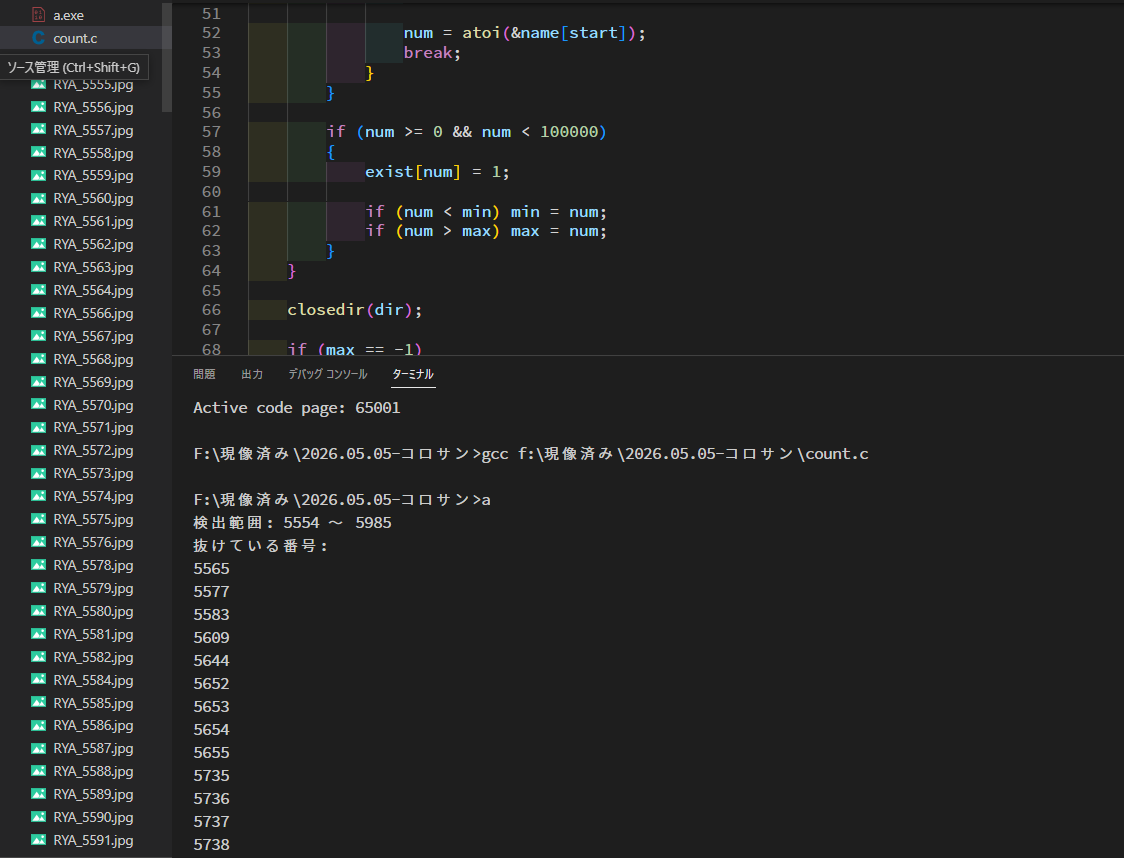Click image icon next to RYA_5578.jpg
The height and width of the screenshot is (858, 1124).
pyautogui.click(x=39, y=565)
